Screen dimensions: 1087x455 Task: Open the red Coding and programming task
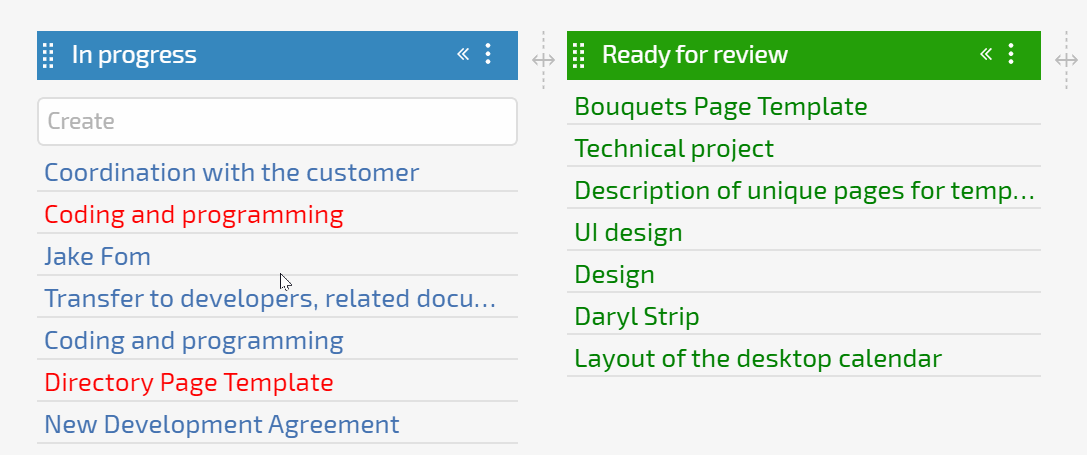pyautogui.click(x=277, y=215)
